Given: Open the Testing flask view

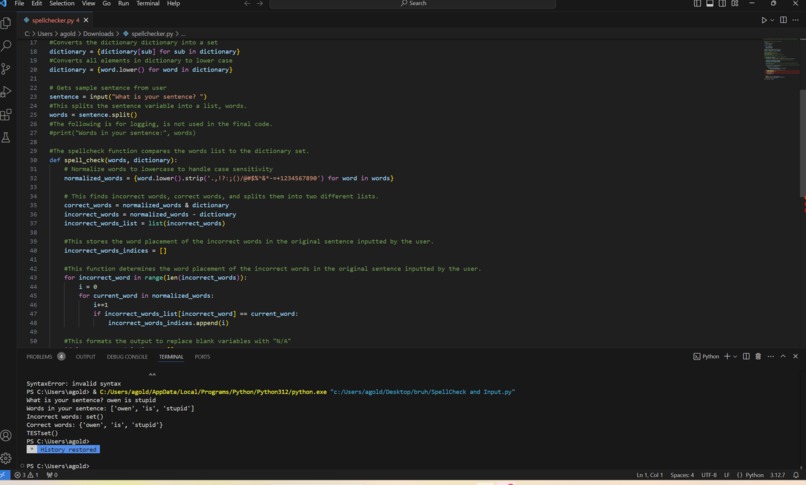Looking at the screenshot, I should (x=6, y=137).
